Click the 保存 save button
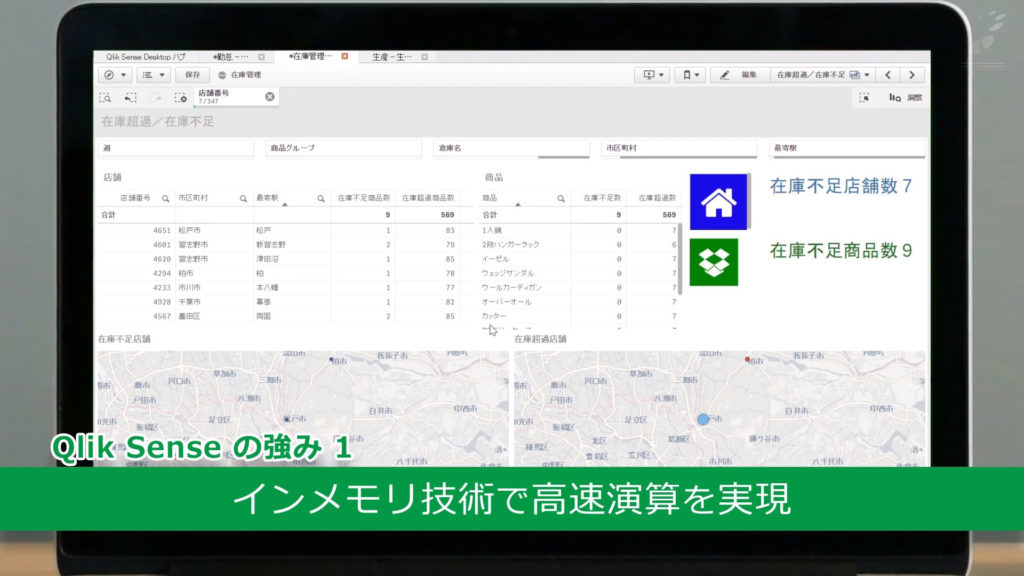 point(193,75)
